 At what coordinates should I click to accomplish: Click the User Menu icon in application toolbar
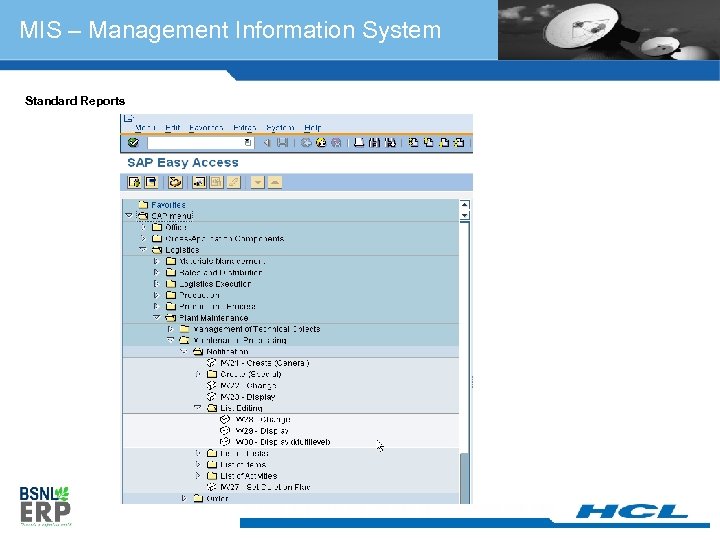pyautogui.click(x=134, y=182)
